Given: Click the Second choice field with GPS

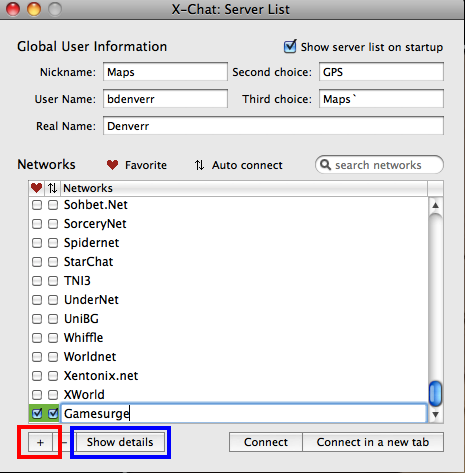Looking at the screenshot, I should tap(381, 71).
